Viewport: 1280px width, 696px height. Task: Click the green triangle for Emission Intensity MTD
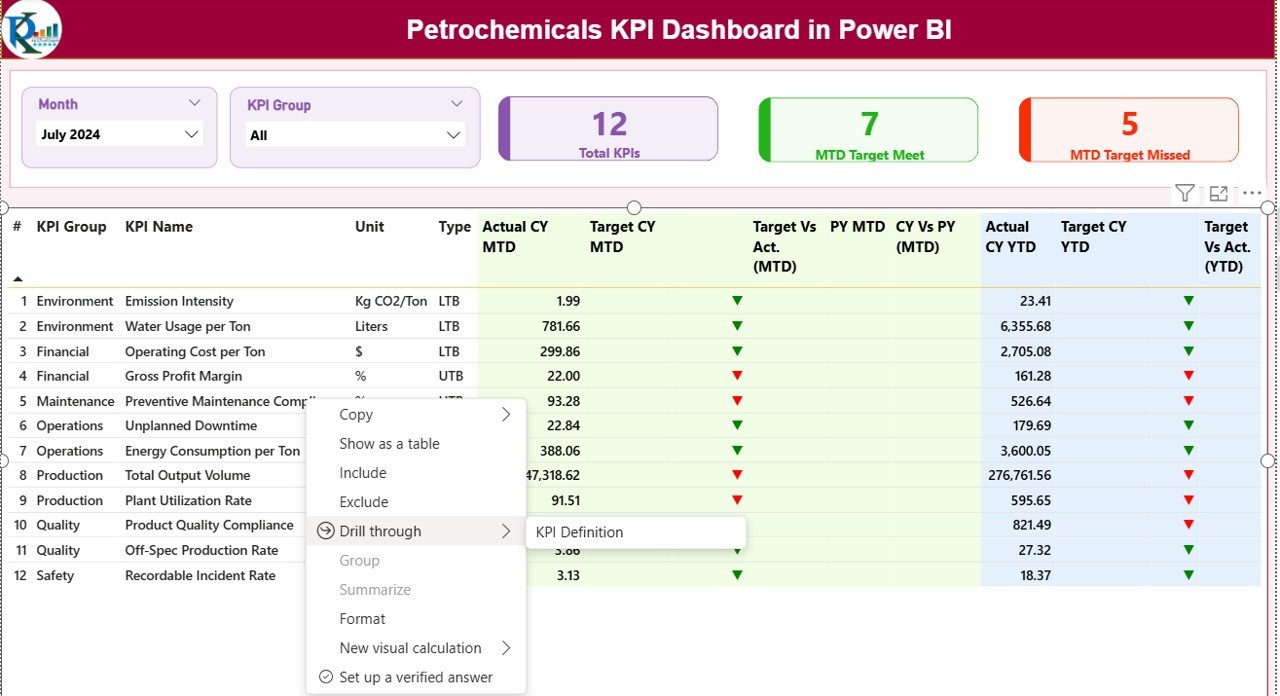(x=737, y=300)
